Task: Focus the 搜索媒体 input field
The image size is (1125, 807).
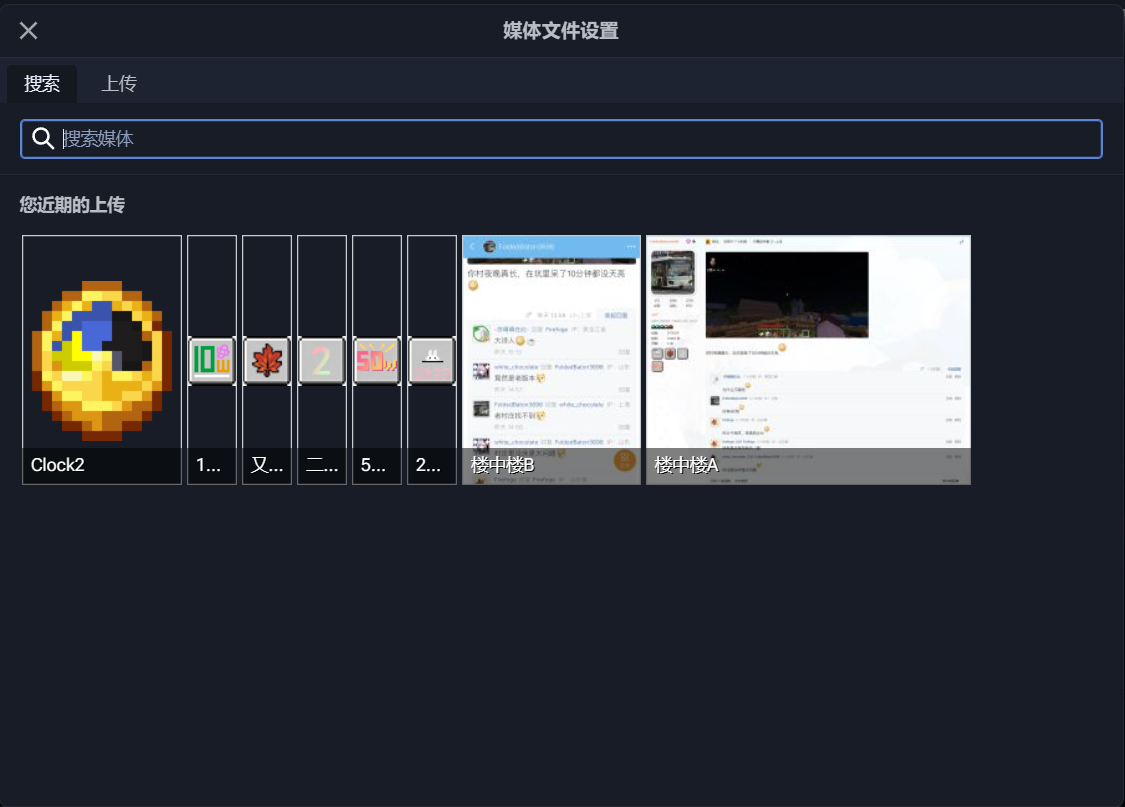Action: [561, 139]
